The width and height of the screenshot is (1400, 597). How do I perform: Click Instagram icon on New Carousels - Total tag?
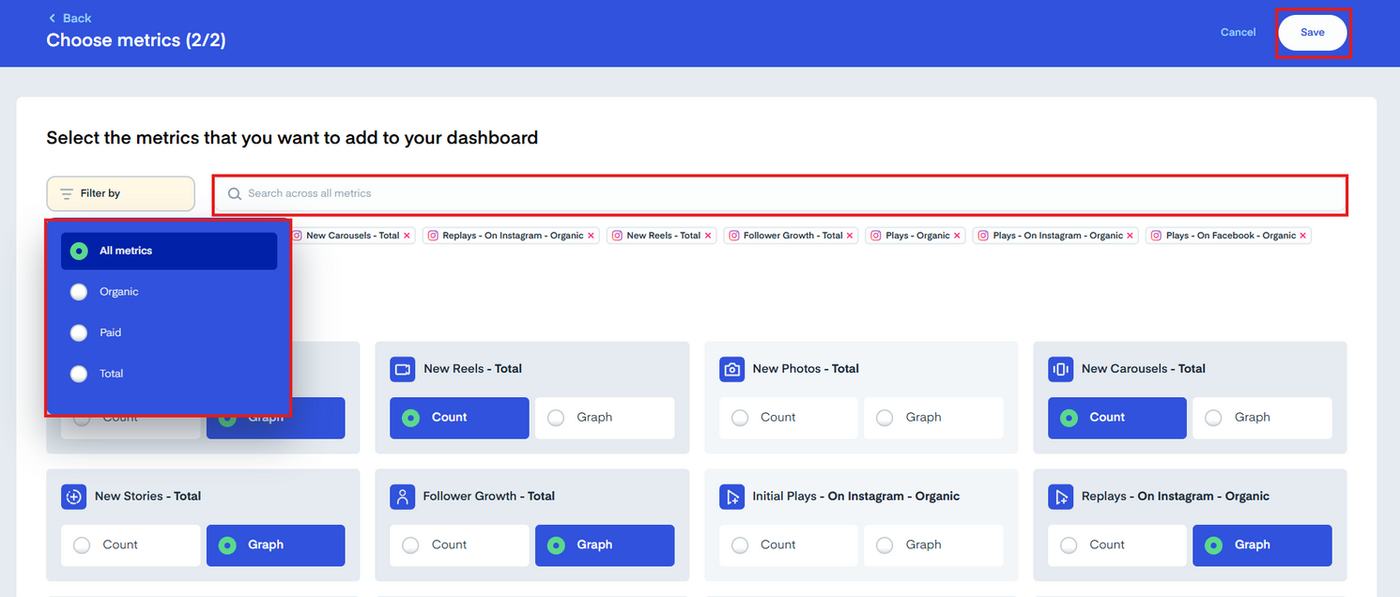tap(297, 236)
